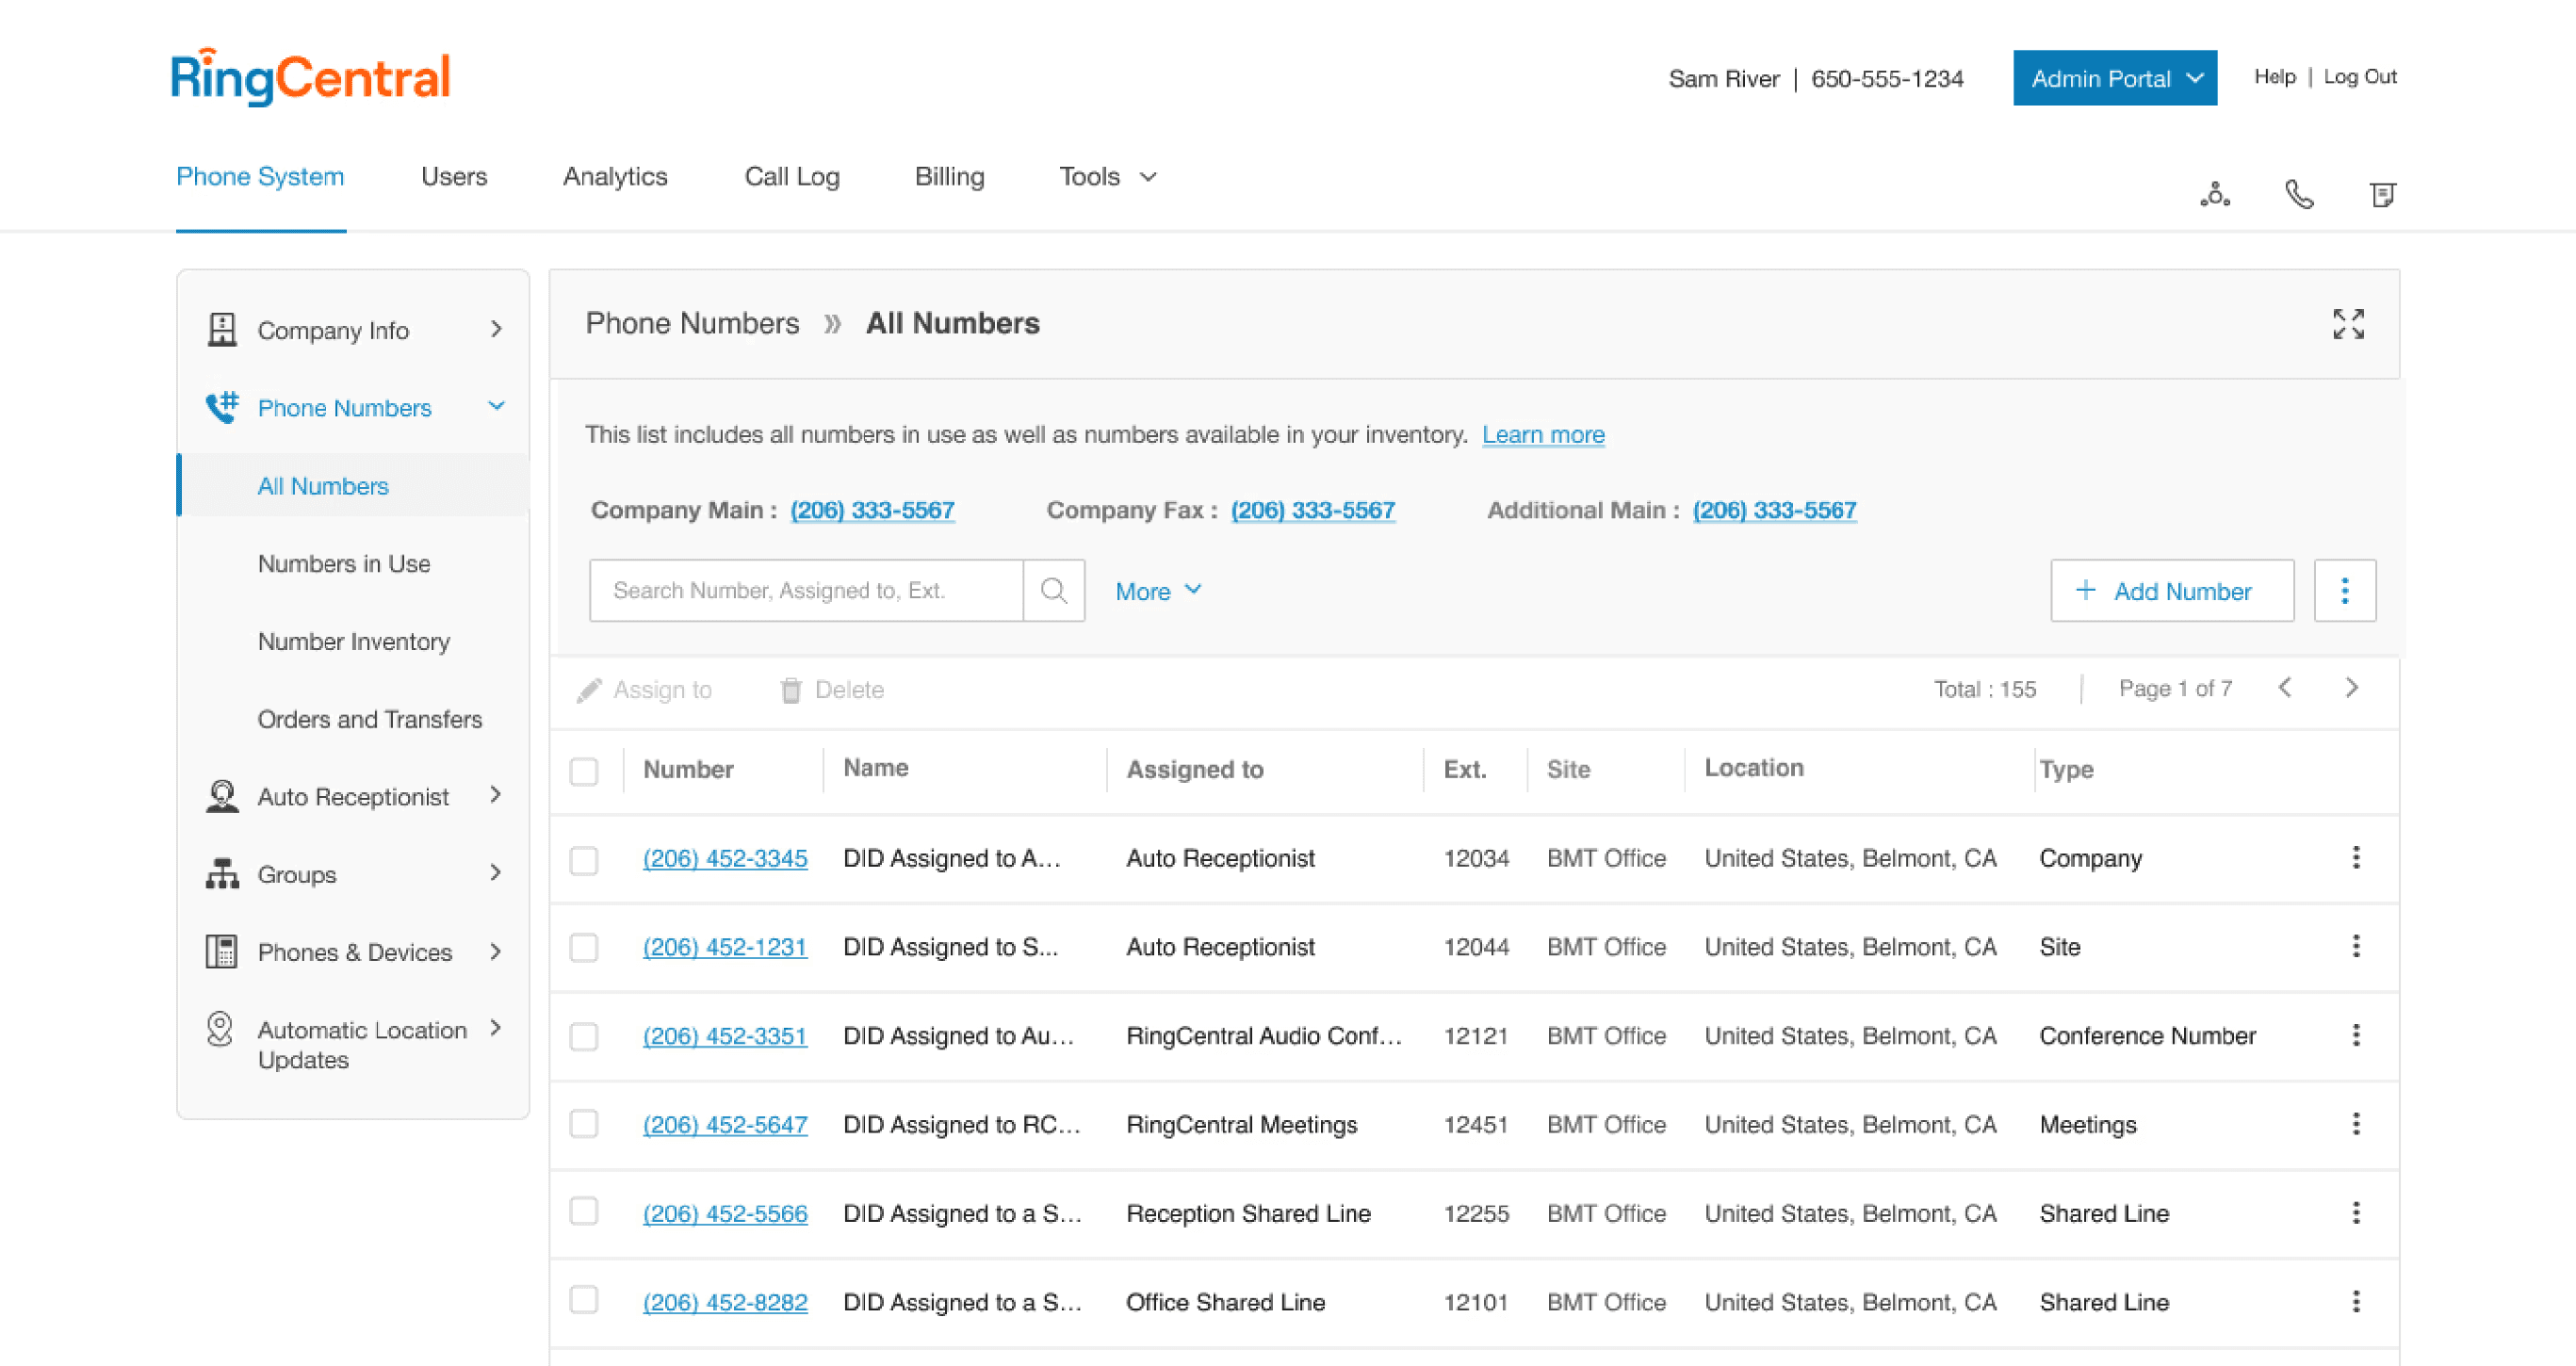
Task: Expand the More filter dropdown
Action: pos(1157,591)
